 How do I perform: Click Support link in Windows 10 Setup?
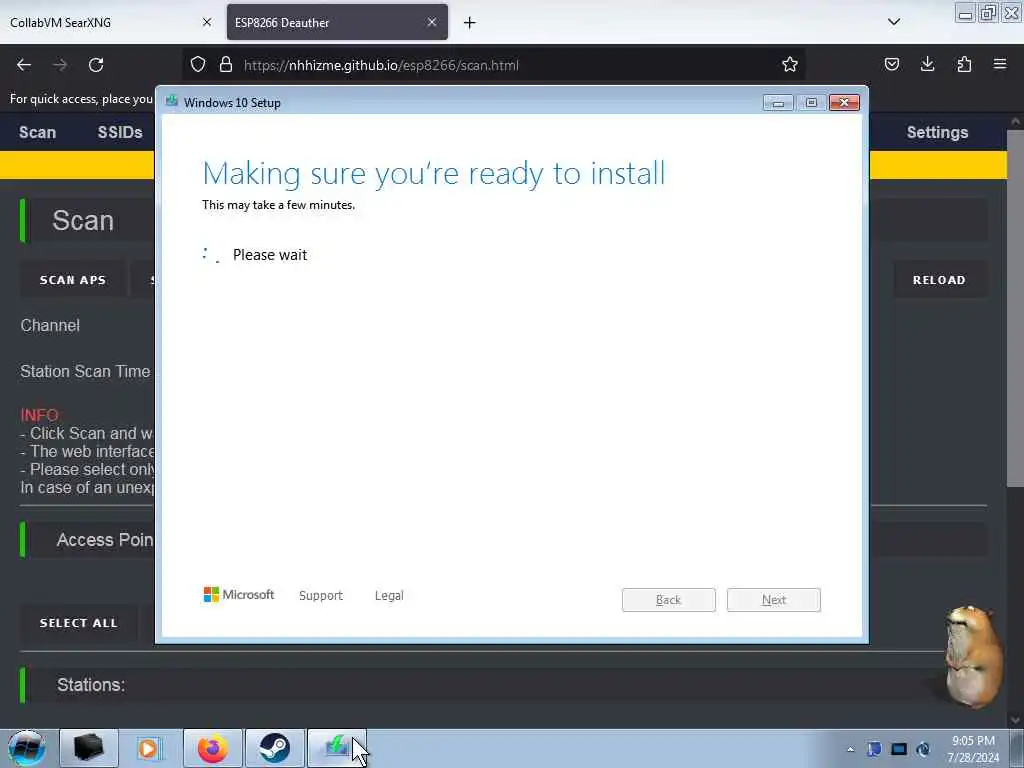click(x=321, y=596)
